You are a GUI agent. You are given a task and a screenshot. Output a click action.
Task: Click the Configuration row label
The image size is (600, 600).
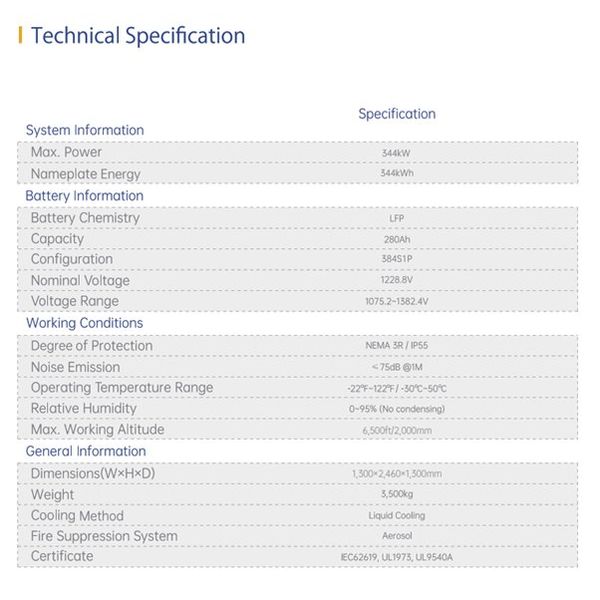(x=72, y=259)
